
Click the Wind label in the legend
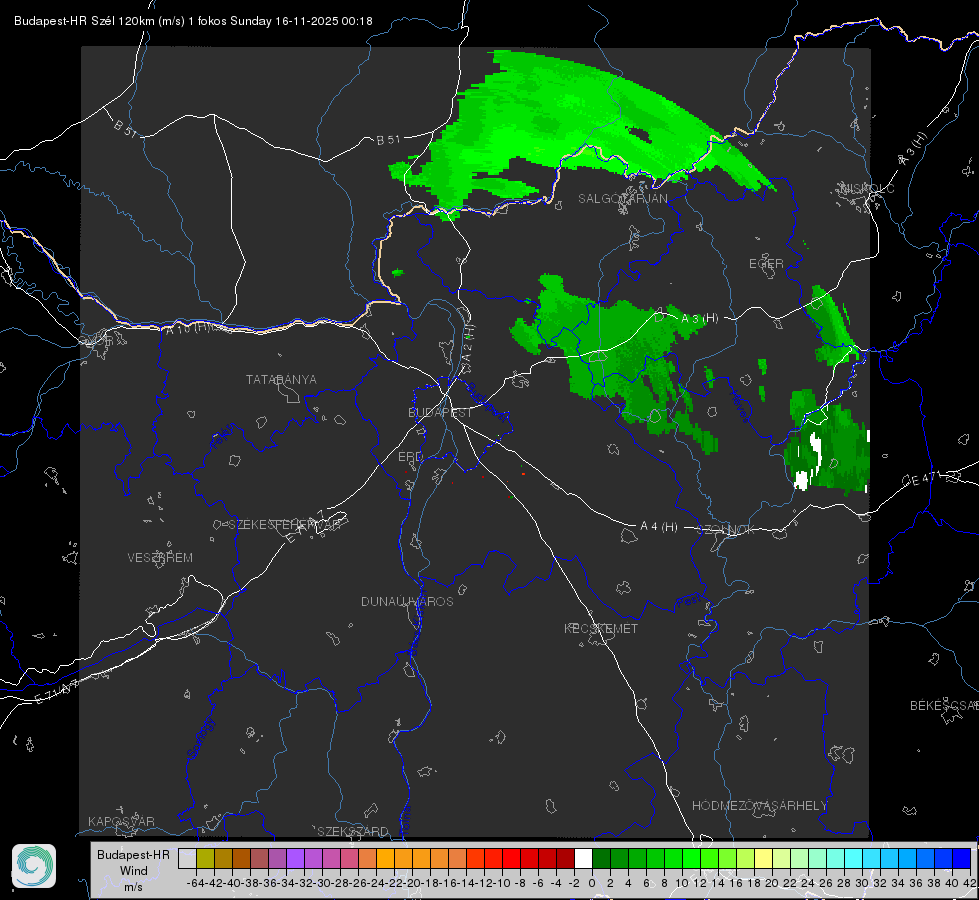click(134, 870)
